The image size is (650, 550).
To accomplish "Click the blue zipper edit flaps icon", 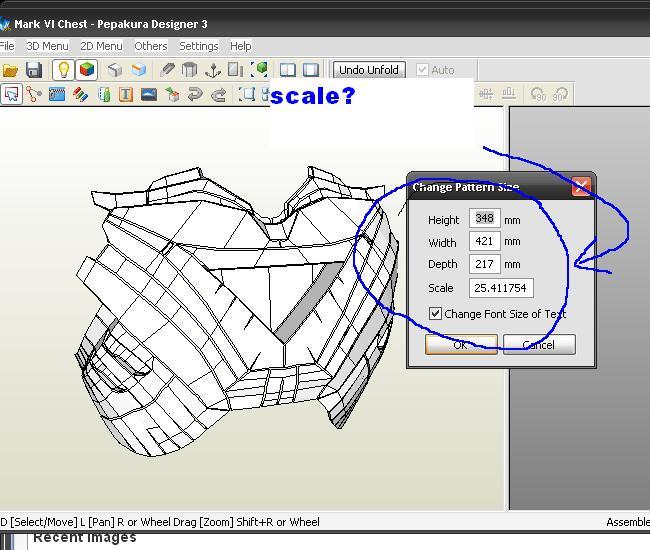I will [x=57, y=94].
